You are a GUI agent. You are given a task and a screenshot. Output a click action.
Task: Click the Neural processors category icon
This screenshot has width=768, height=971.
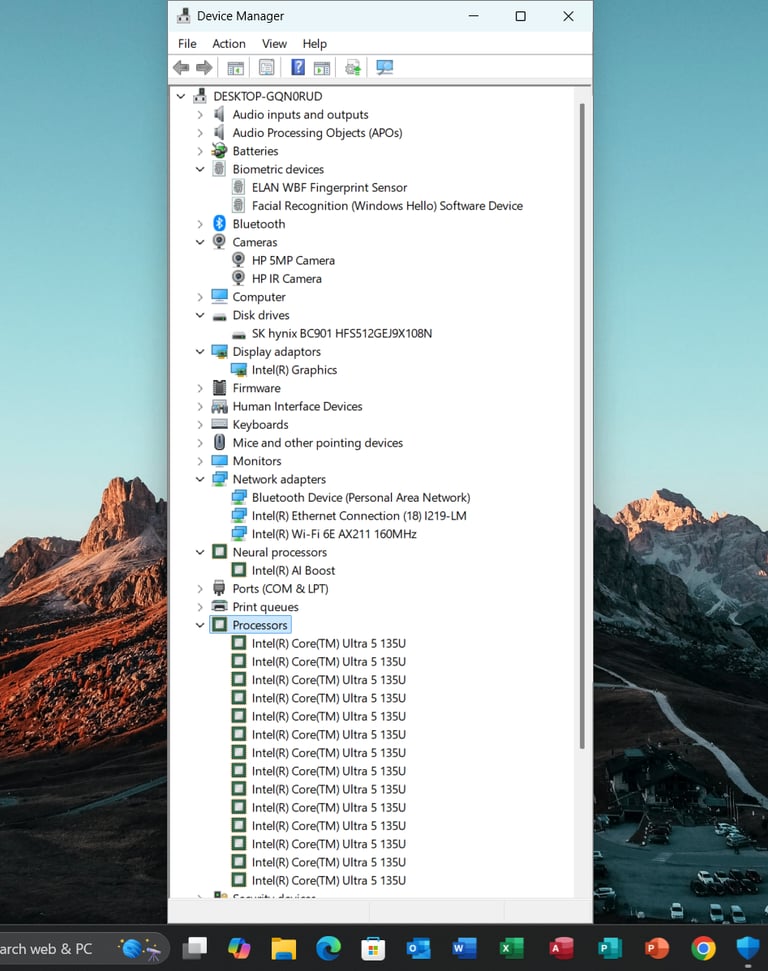click(x=219, y=552)
